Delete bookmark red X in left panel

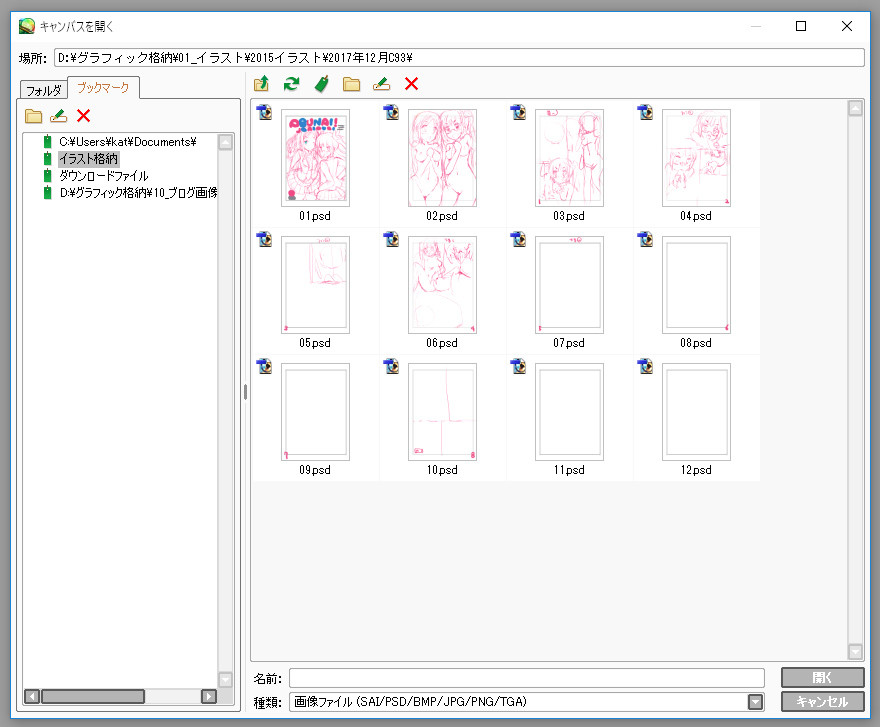pyautogui.click(x=84, y=116)
